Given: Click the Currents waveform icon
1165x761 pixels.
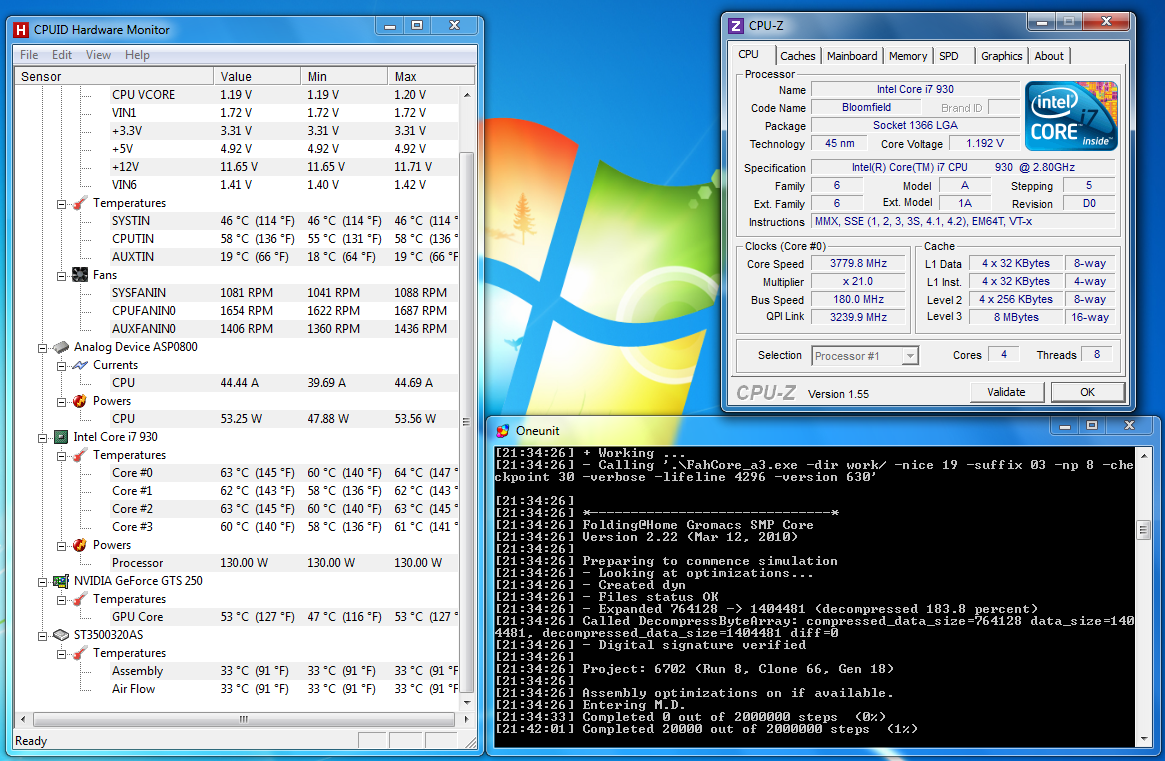Looking at the screenshot, I should [80, 365].
